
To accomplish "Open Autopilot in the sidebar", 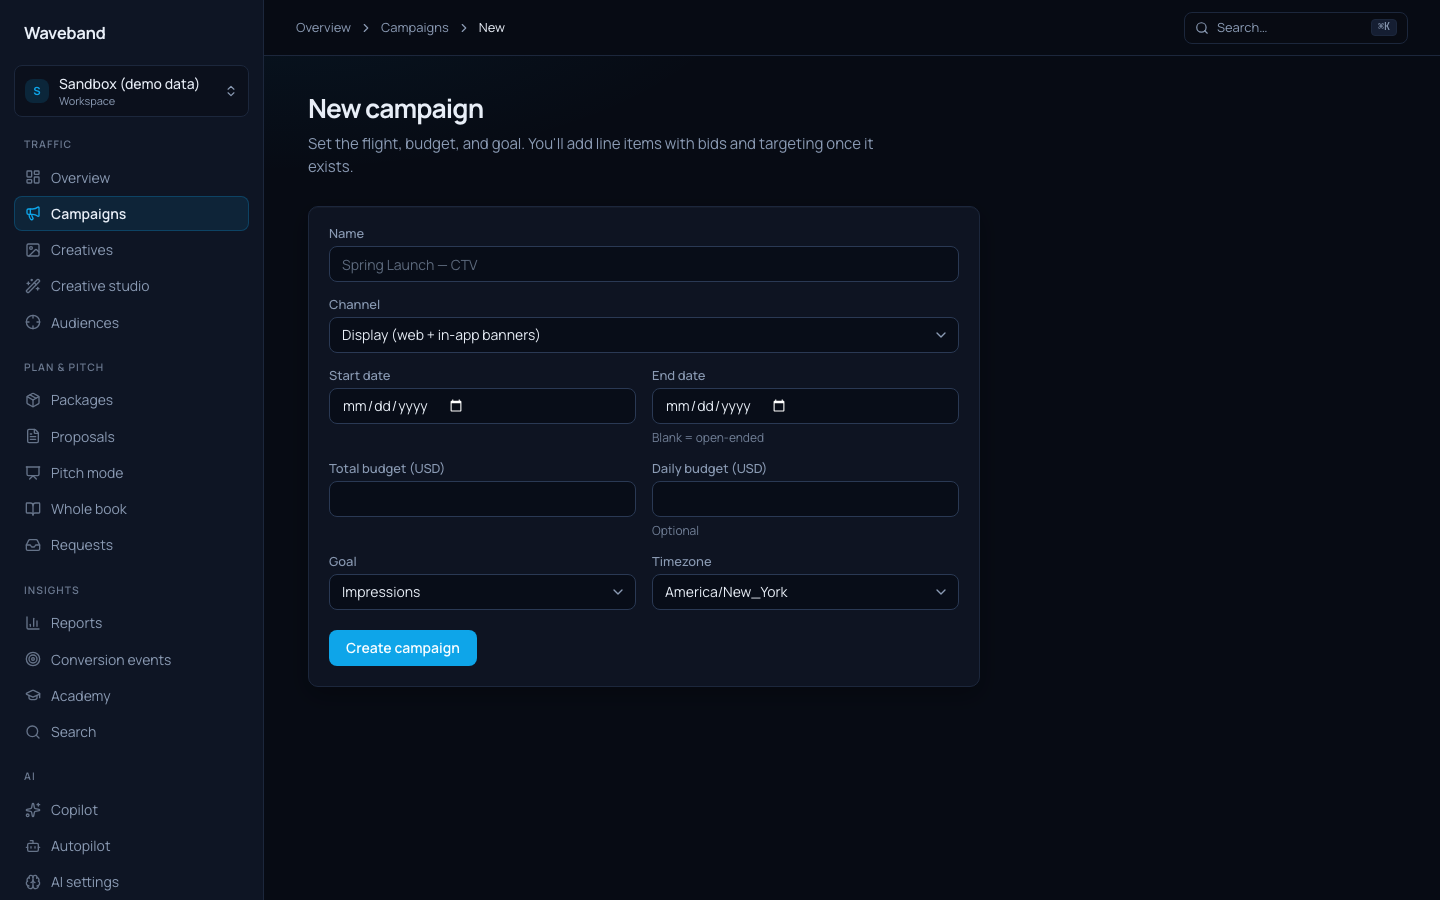I will click(131, 846).
